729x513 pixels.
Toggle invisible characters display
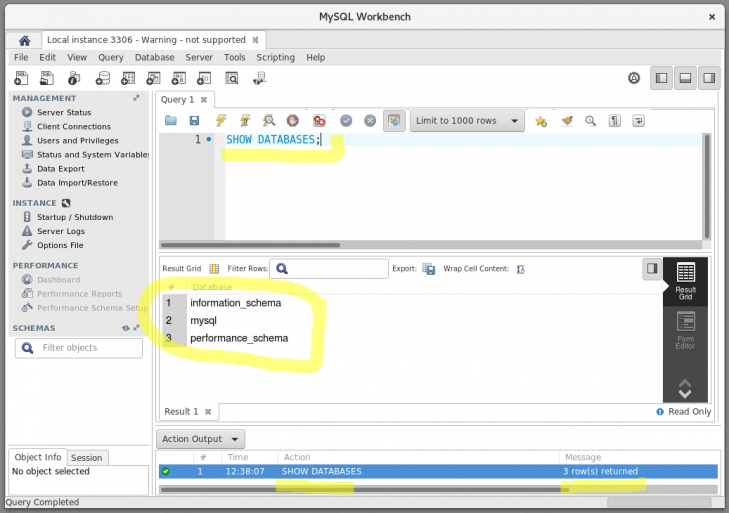(615, 121)
